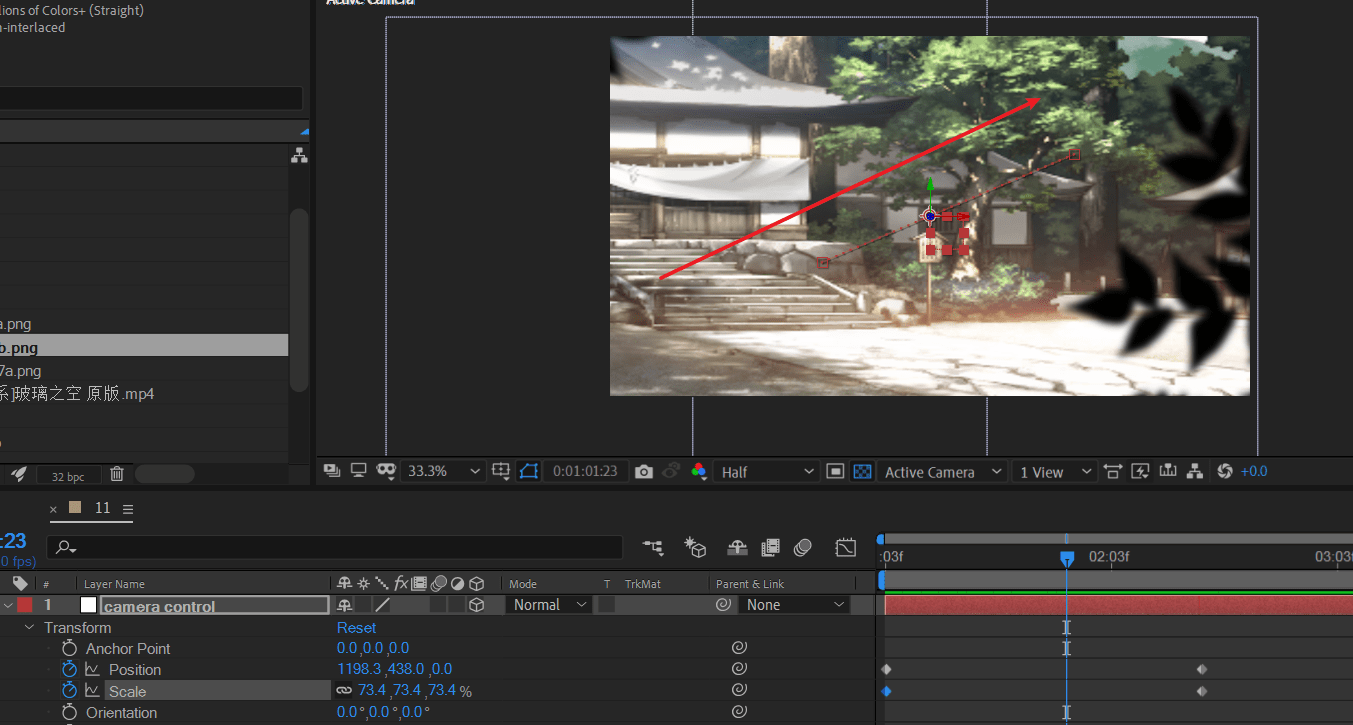Delete selected project item with trash icon
The image size is (1353, 725).
pos(117,474)
